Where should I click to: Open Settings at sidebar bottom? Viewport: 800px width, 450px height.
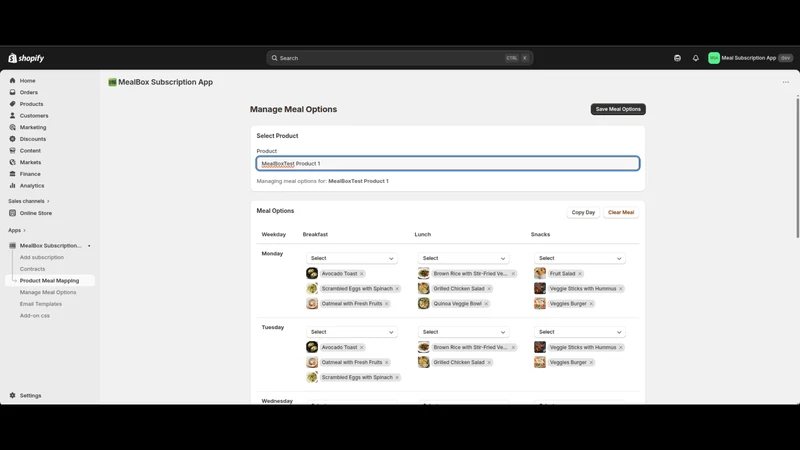pos(30,395)
